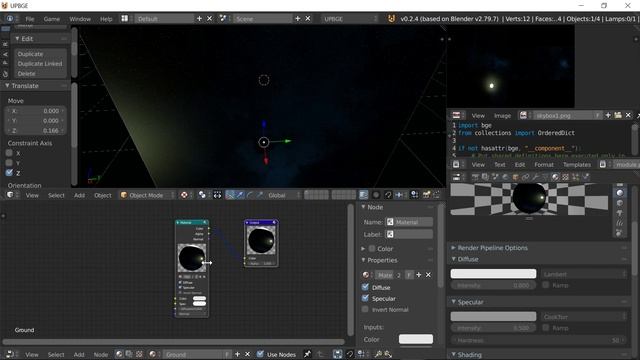640x360 pixels.
Task: Click the layers icon in 3D view header
Action: (363, 195)
